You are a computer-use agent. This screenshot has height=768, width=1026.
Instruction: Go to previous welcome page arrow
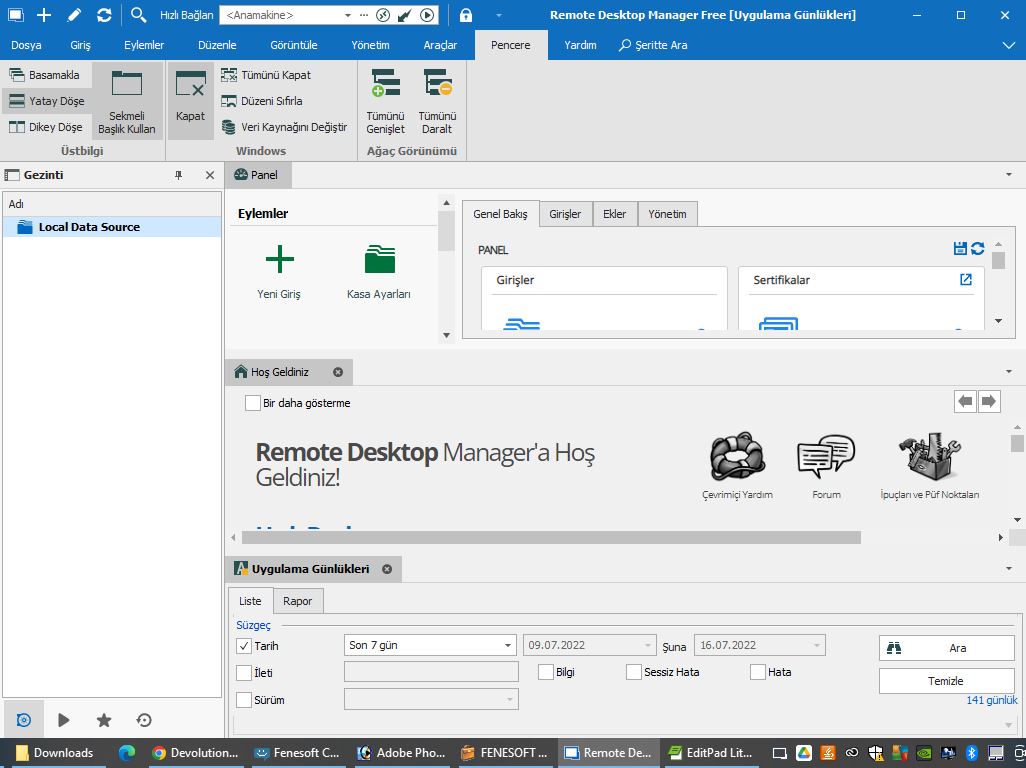965,401
